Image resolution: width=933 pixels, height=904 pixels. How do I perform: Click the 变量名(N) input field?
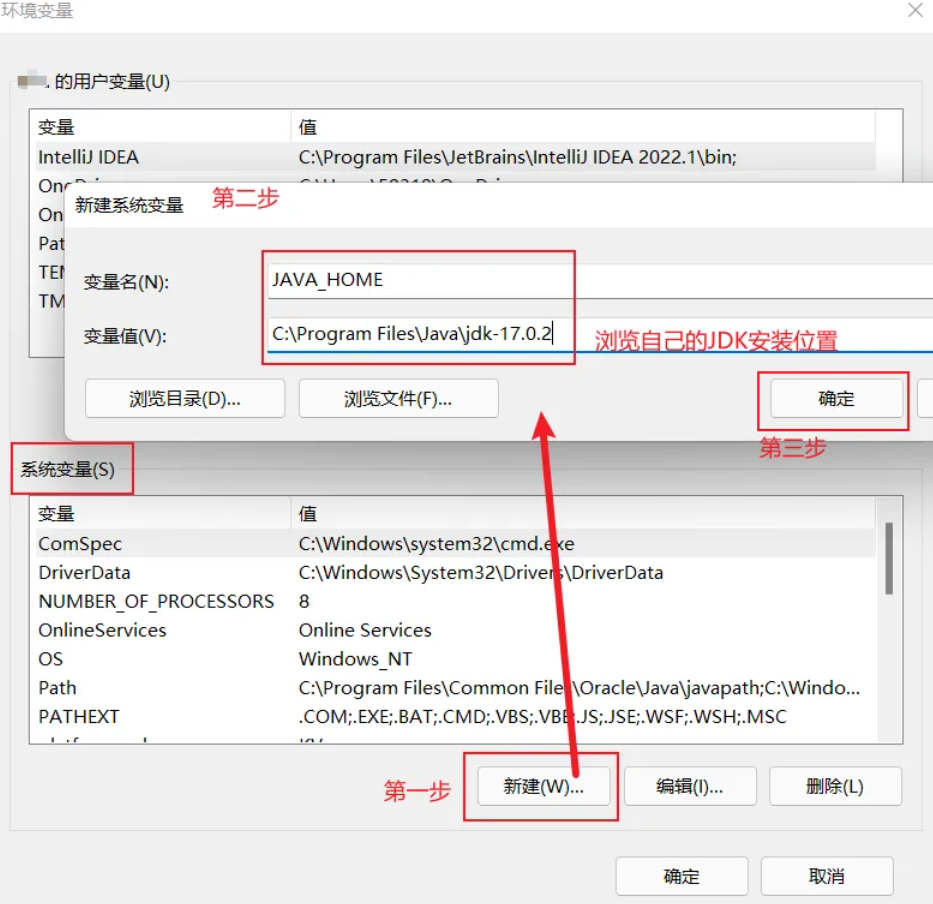click(600, 281)
